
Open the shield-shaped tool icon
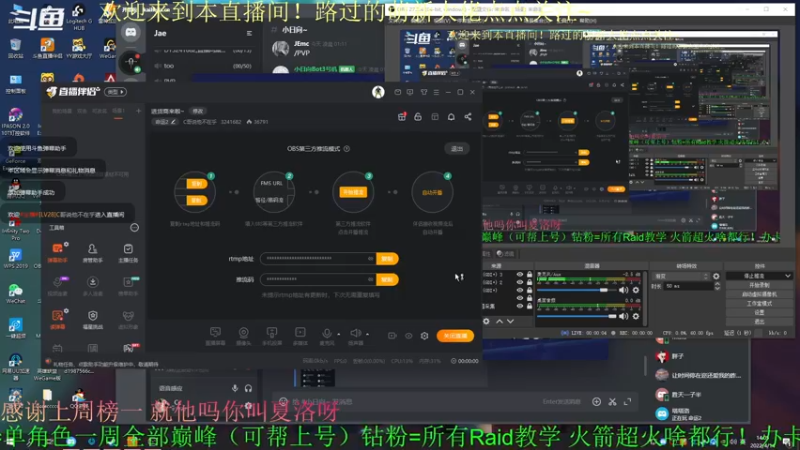(x=92, y=318)
